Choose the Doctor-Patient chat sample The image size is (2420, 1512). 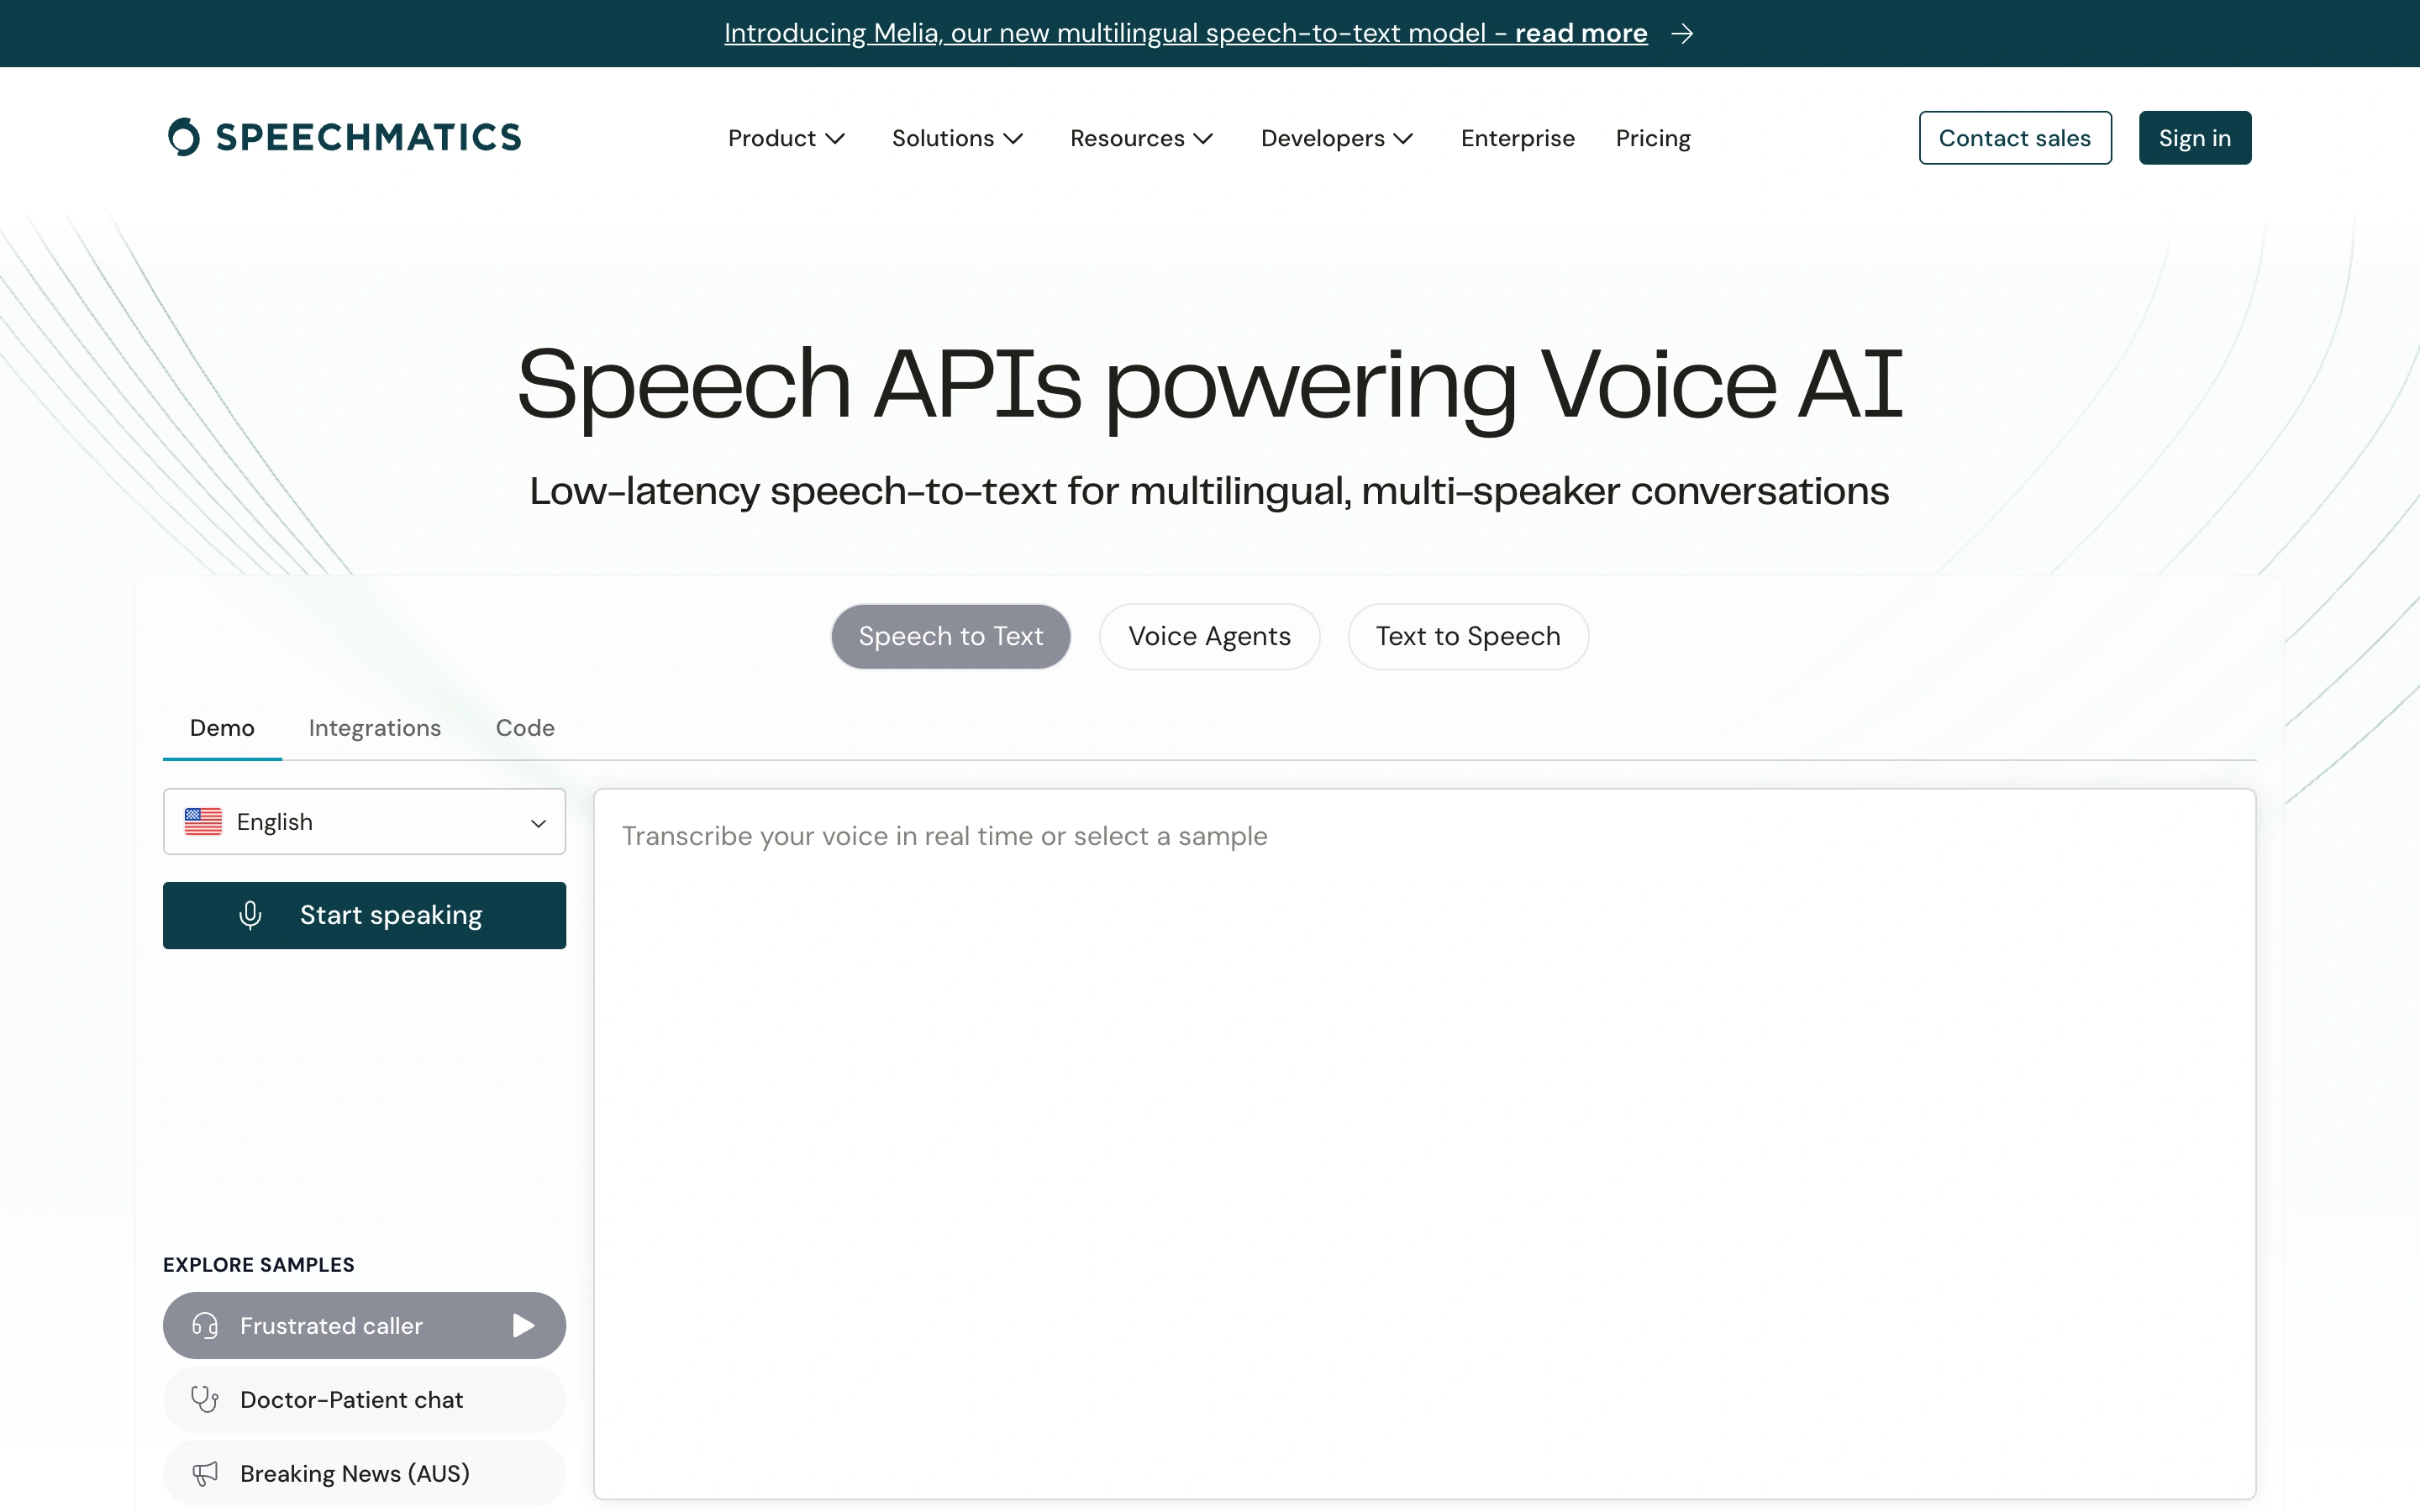pos(364,1399)
